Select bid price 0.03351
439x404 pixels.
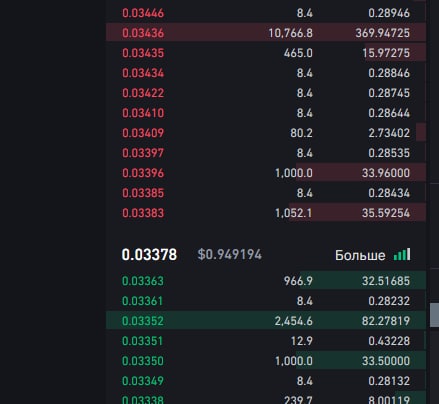142,341
